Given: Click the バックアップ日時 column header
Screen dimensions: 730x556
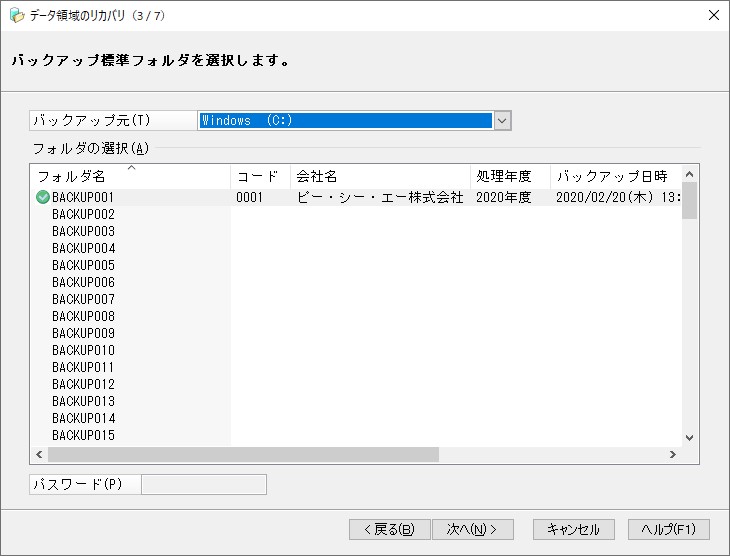Looking at the screenshot, I should click(616, 176).
